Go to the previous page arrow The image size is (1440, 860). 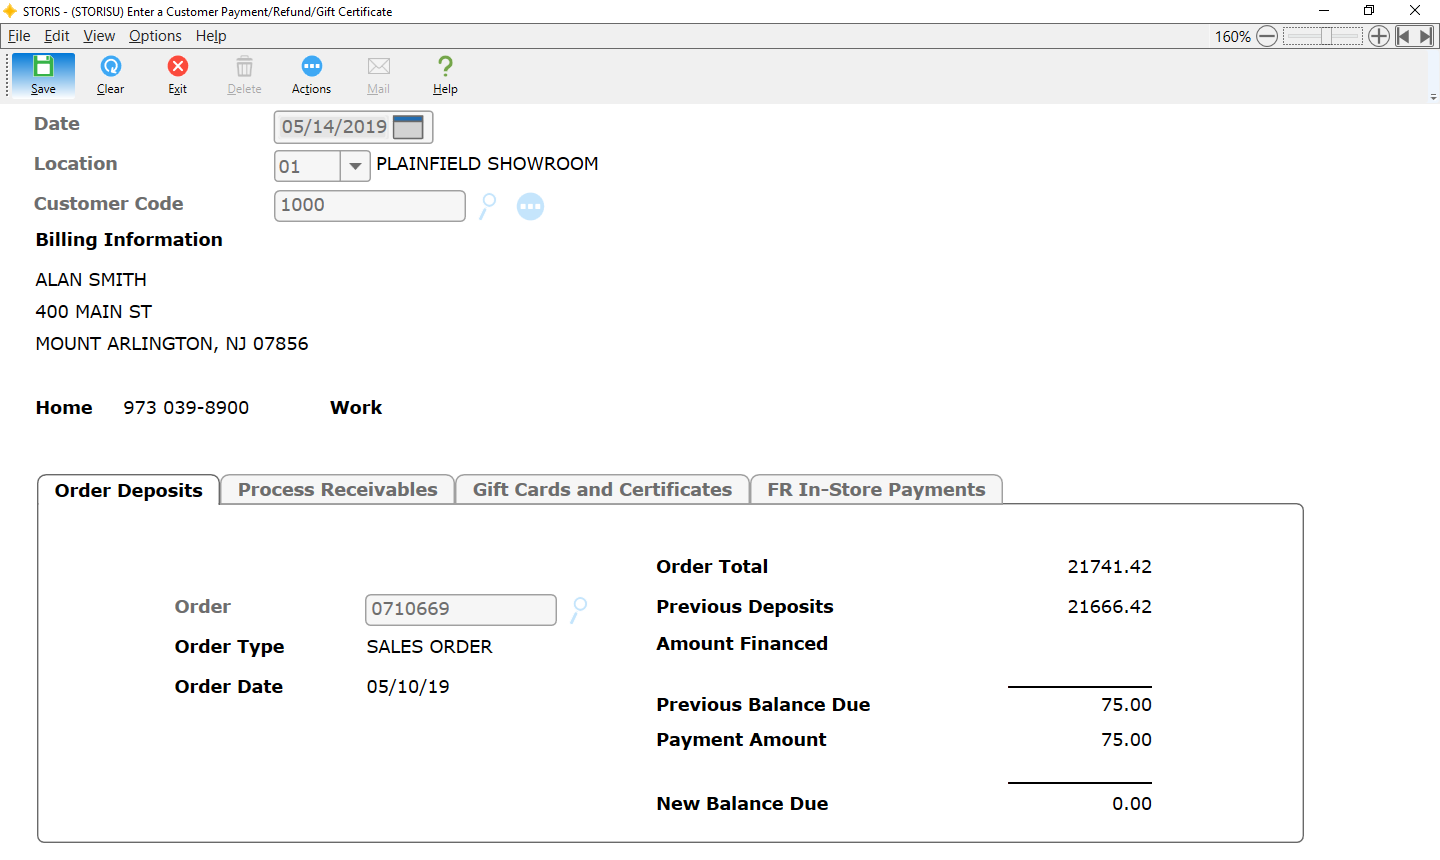(x=1403, y=36)
